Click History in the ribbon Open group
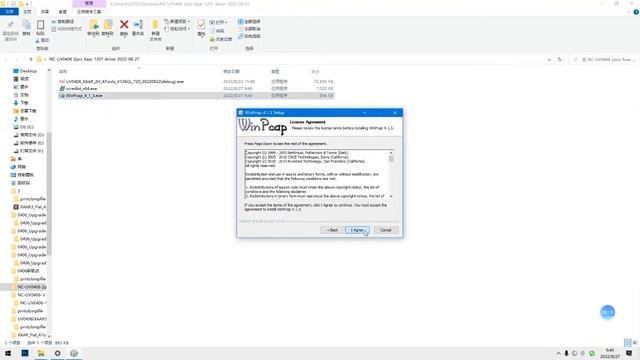 point(221,39)
